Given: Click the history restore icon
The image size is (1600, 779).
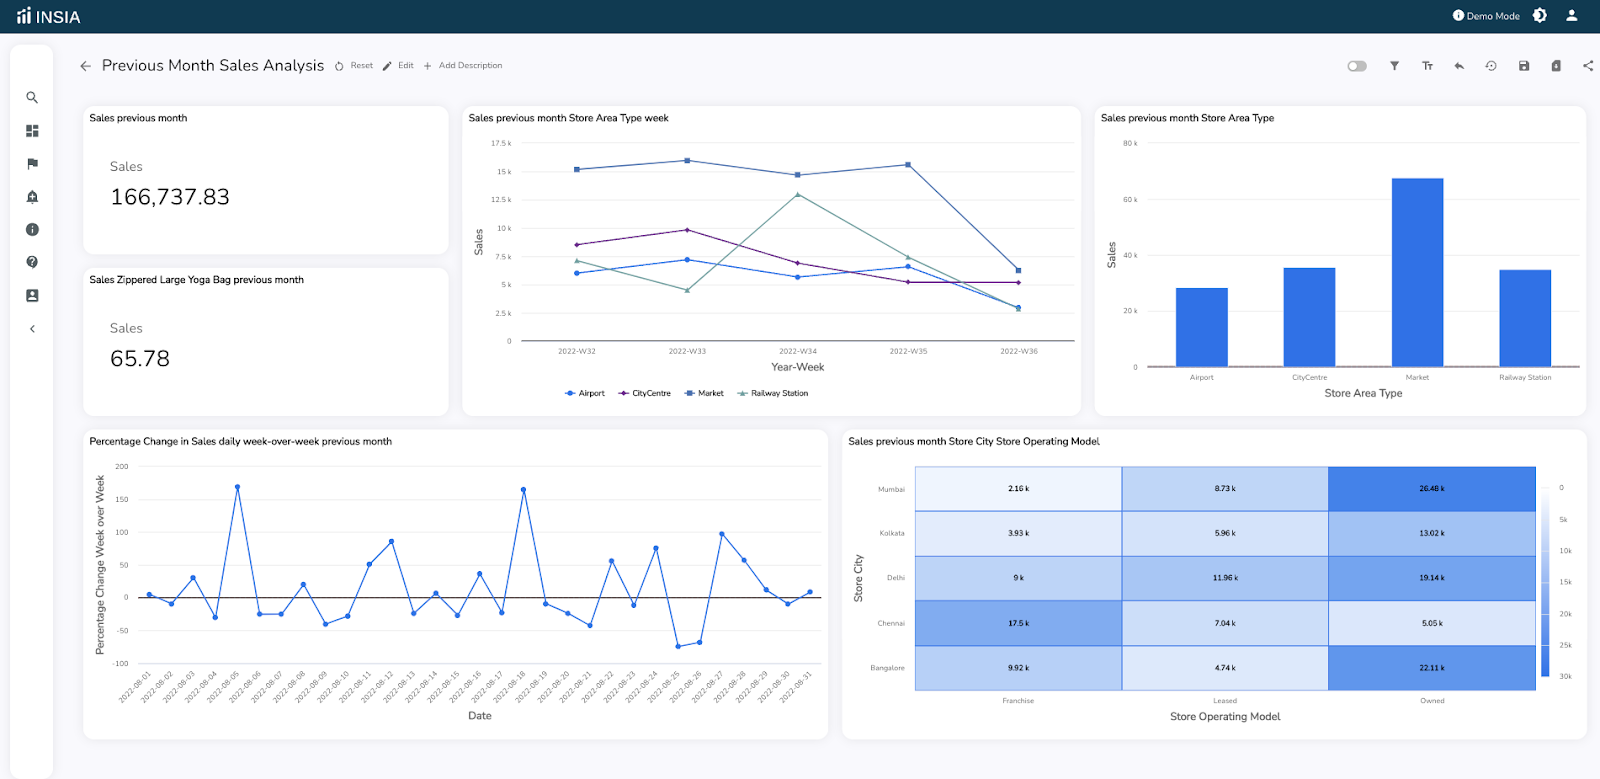Looking at the screenshot, I should tap(1491, 66).
